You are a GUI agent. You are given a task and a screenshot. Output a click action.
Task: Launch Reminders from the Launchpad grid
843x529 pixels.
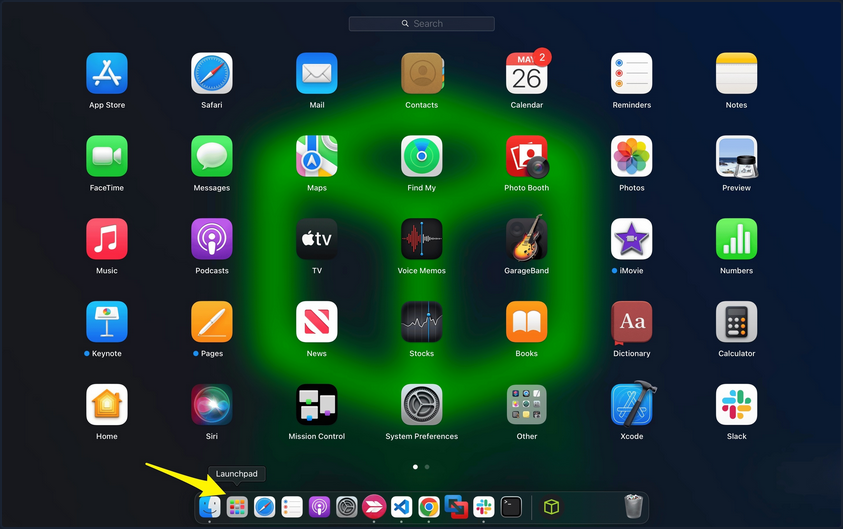pyautogui.click(x=632, y=73)
